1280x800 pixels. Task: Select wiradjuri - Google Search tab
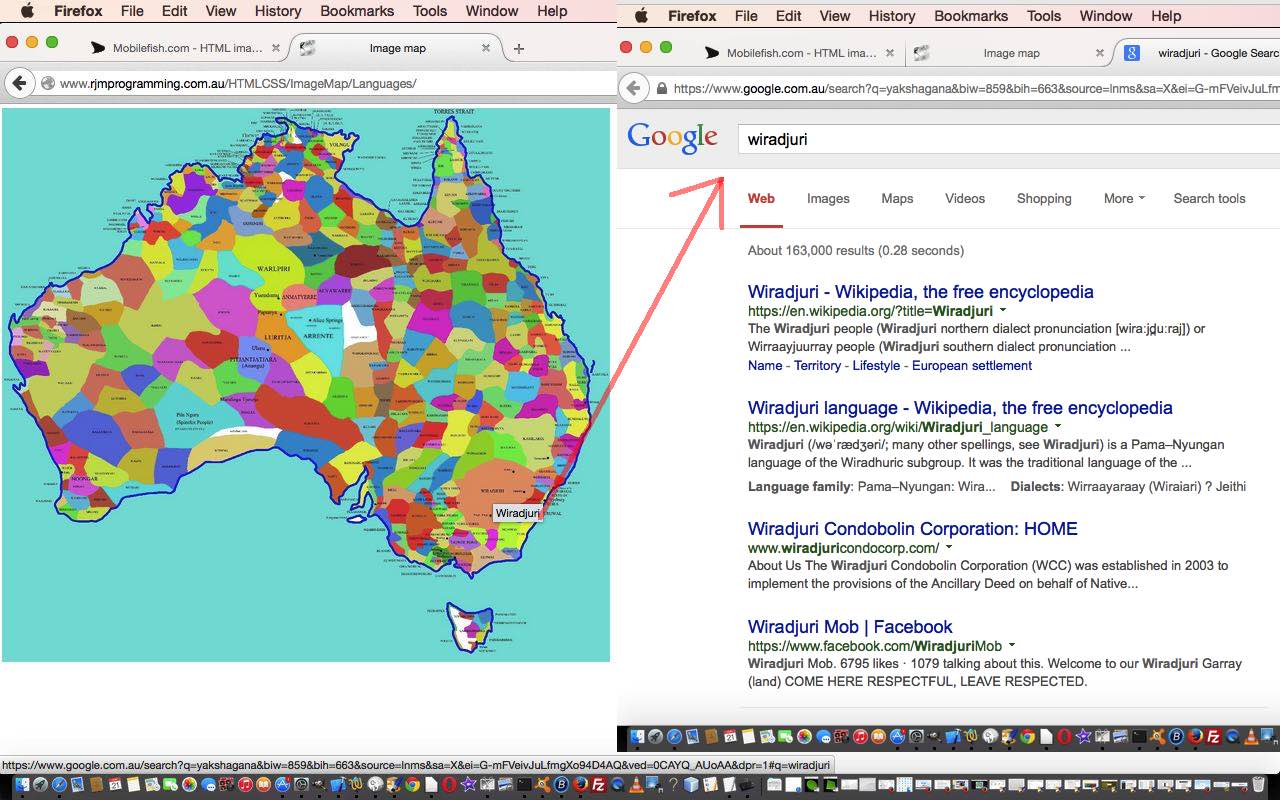[1200, 53]
